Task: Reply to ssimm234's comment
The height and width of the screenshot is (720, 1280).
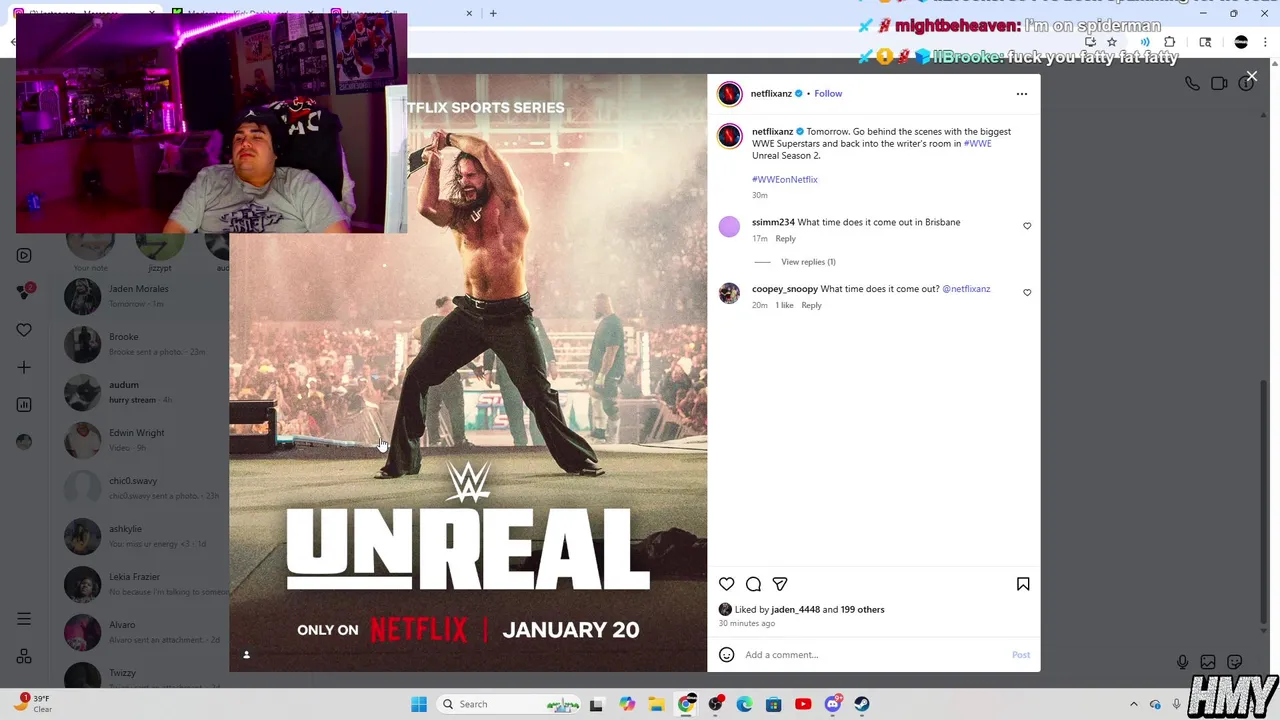Action: click(x=785, y=239)
